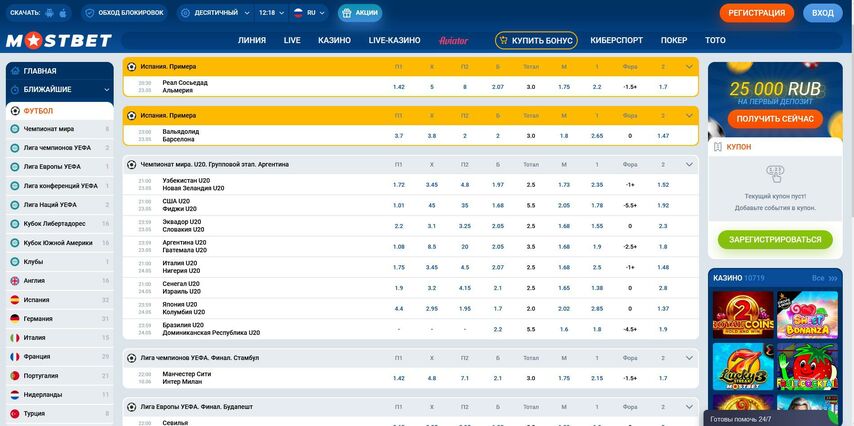Open the 12:18 time zone dropdown
854x426 pixels.
click(268, 13)
